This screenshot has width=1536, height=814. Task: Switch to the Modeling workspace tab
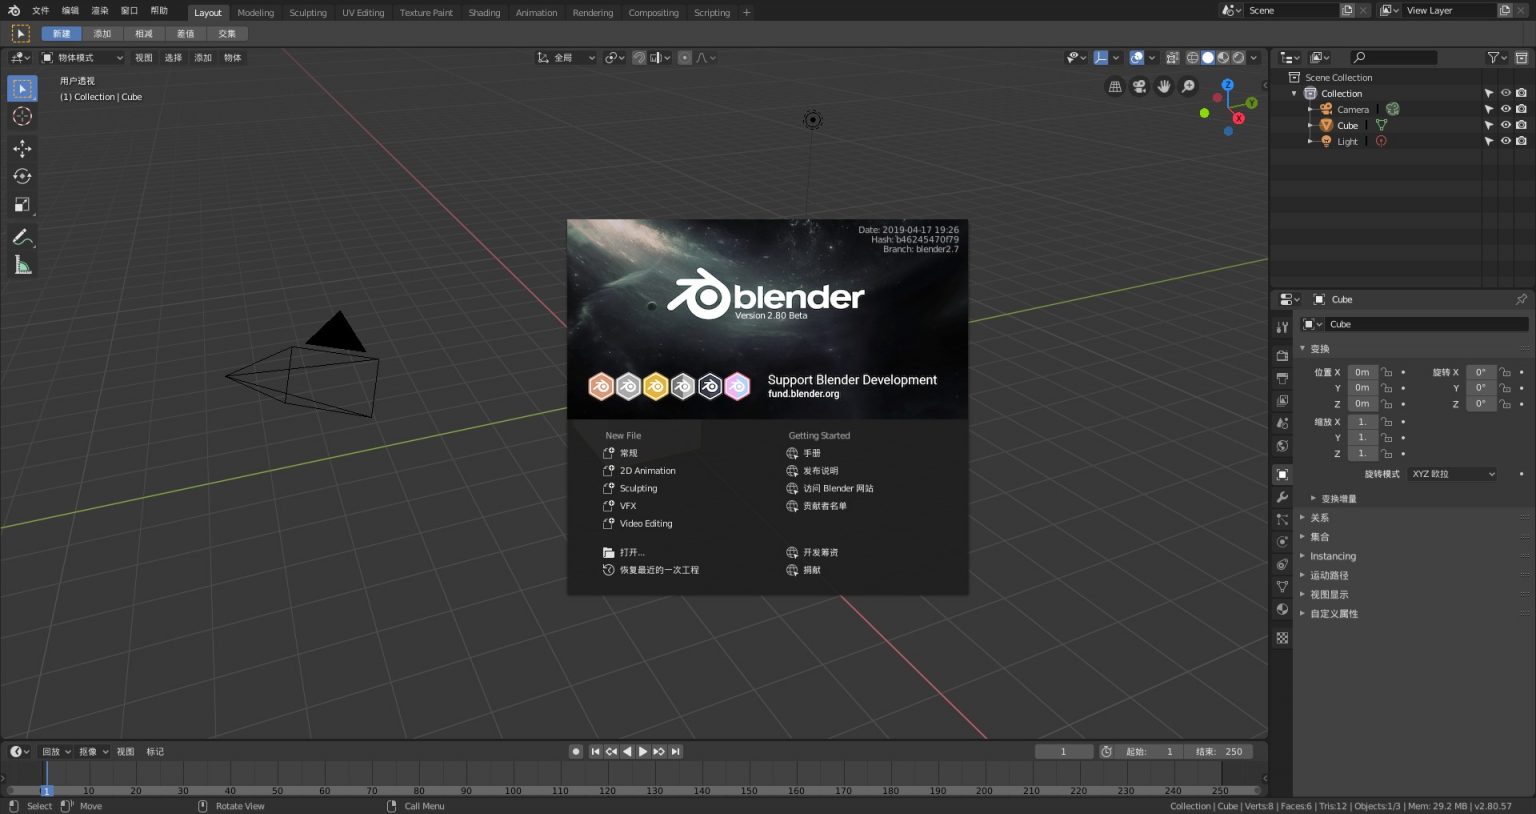(x=255, y=13)
